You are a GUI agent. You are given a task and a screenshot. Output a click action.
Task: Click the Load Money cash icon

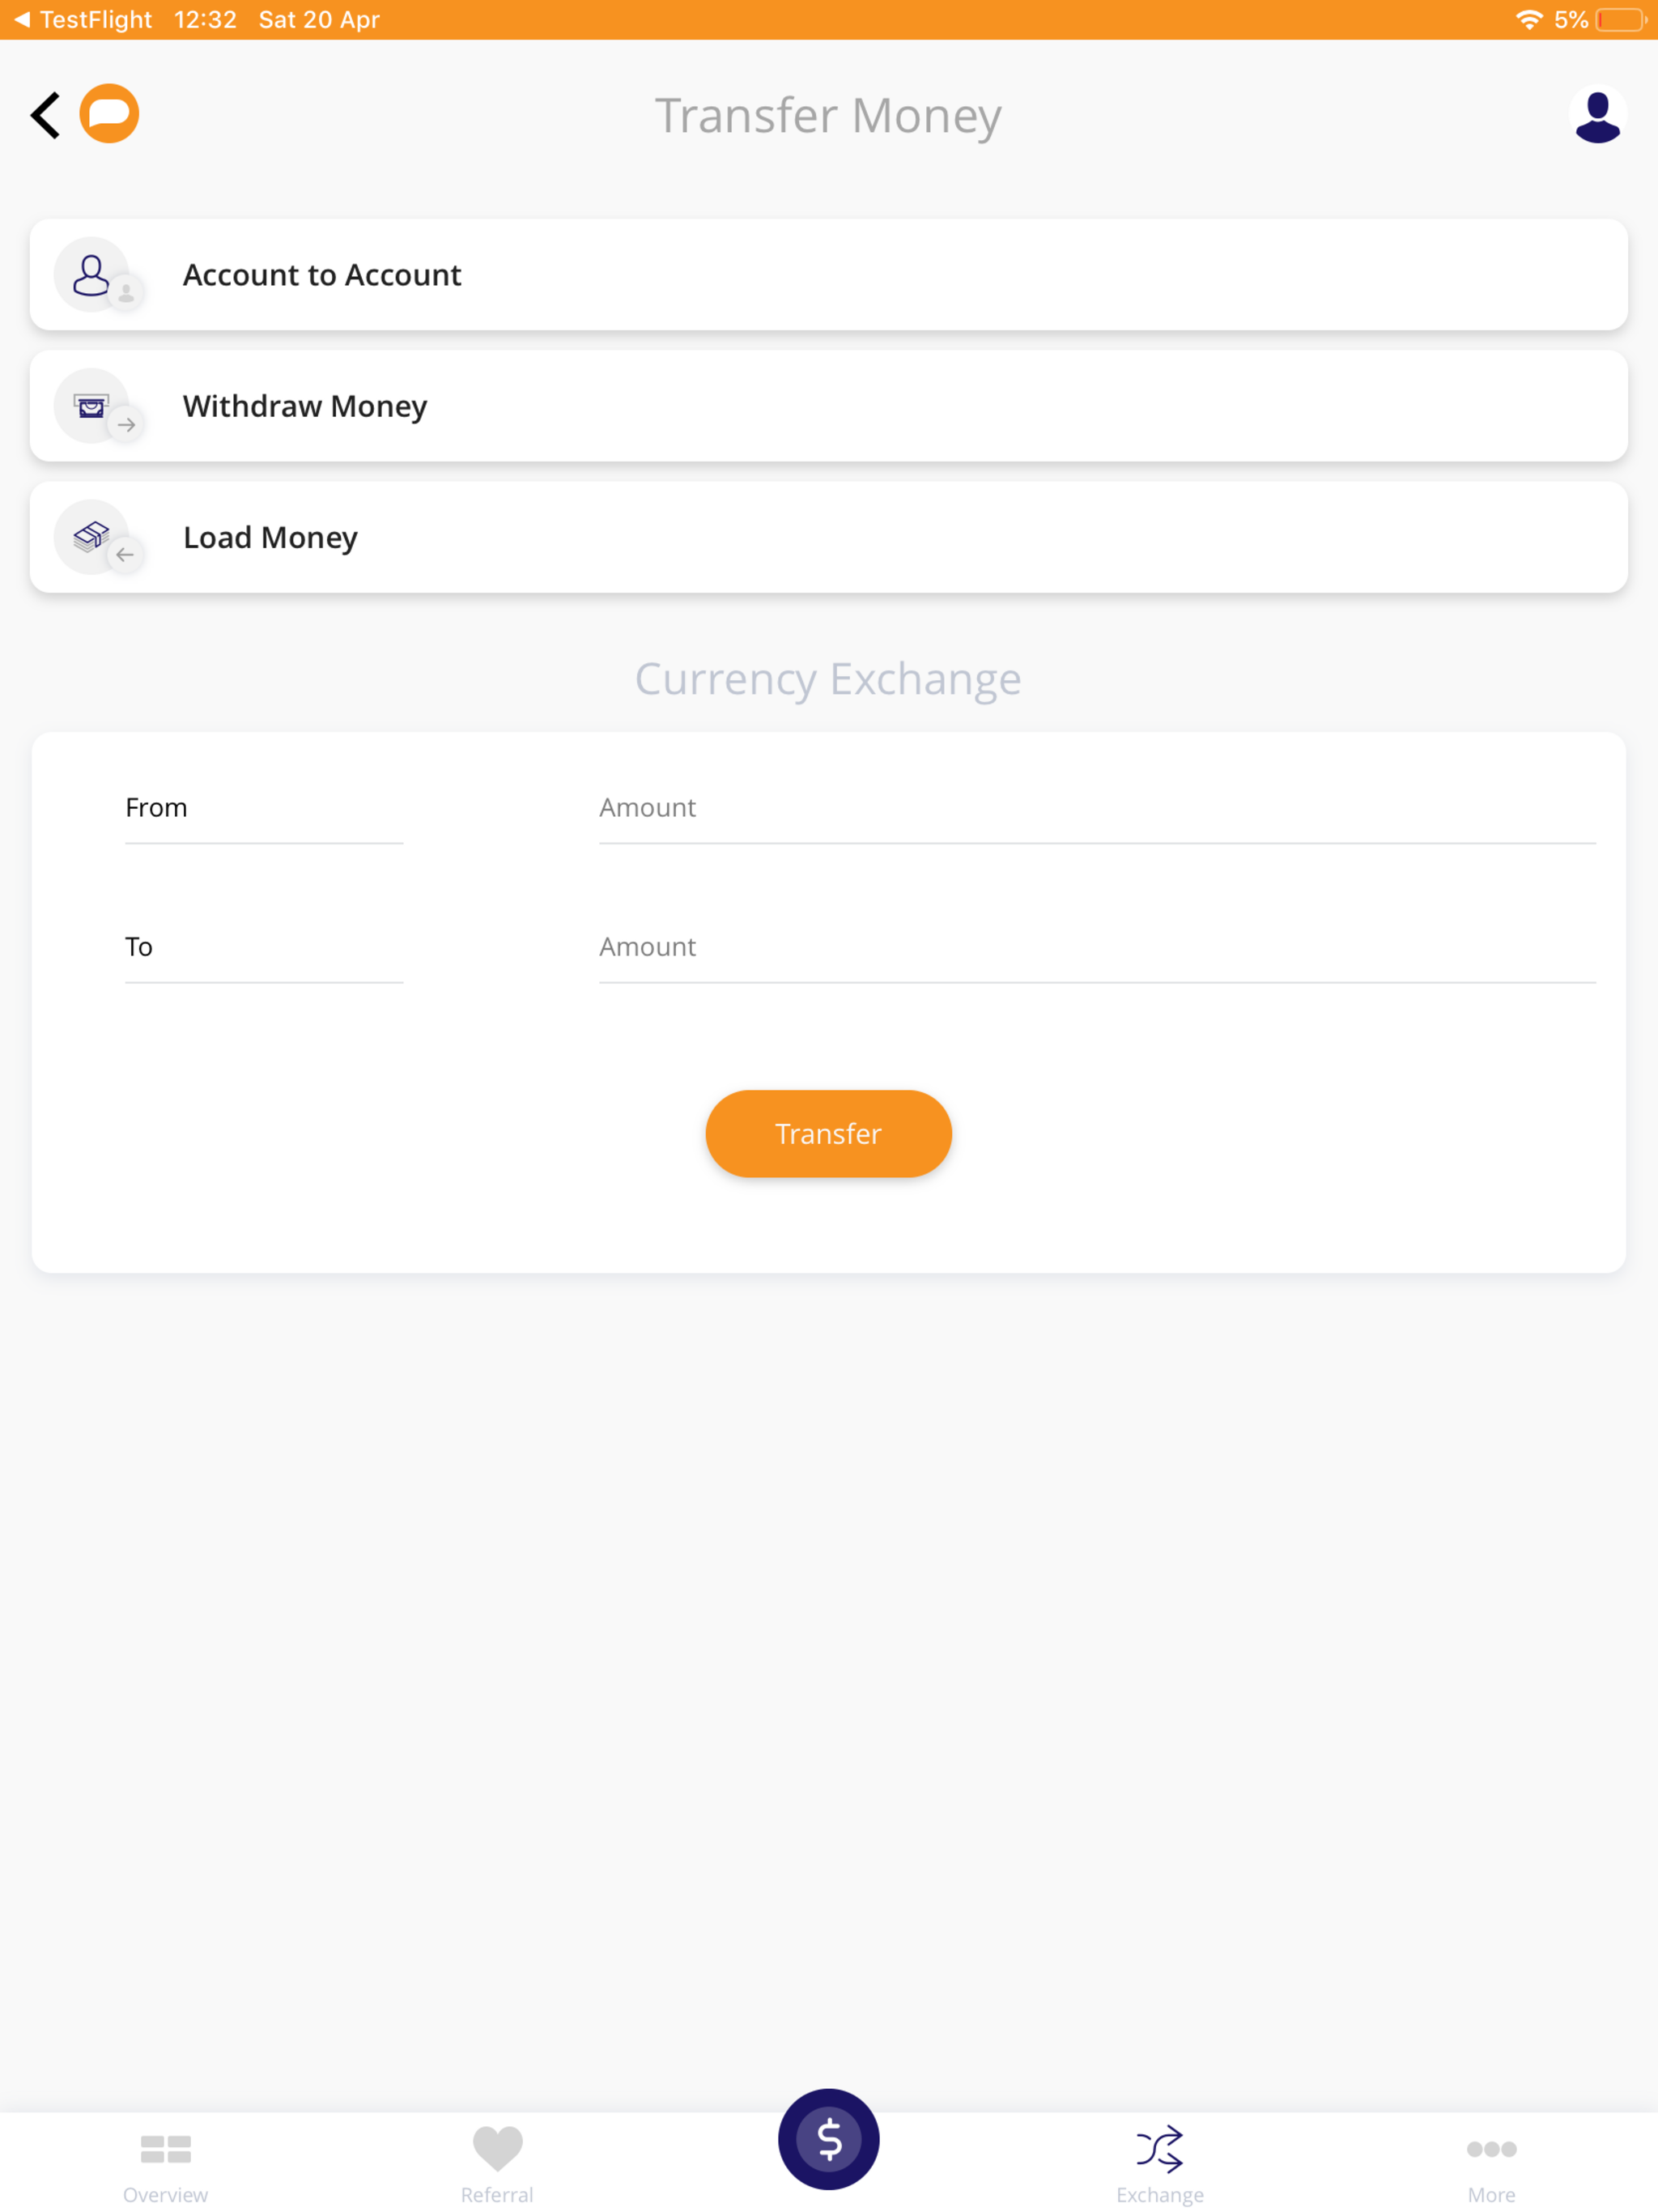pos(91,537)
